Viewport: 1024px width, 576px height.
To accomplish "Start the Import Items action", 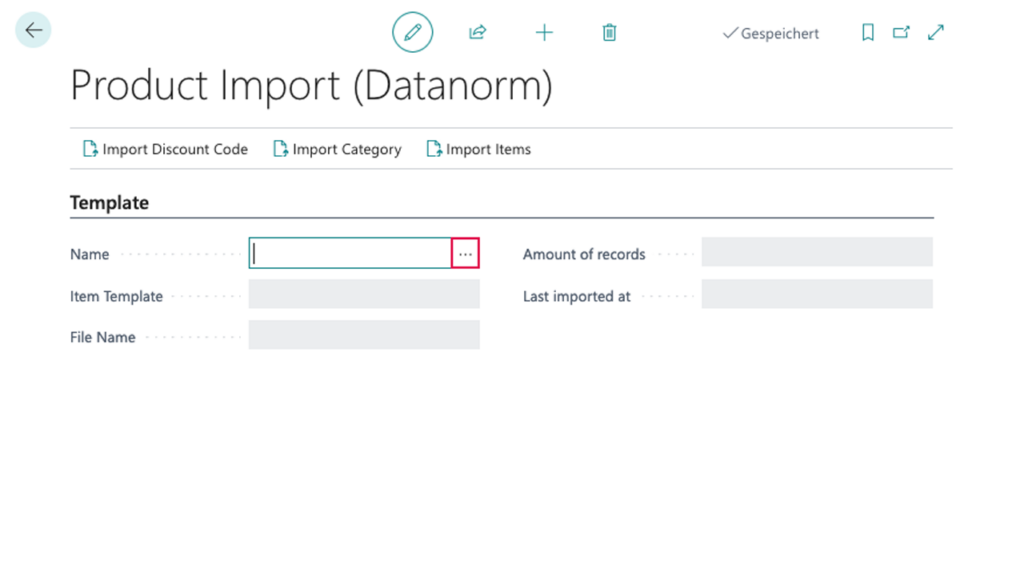I will 479,149.
